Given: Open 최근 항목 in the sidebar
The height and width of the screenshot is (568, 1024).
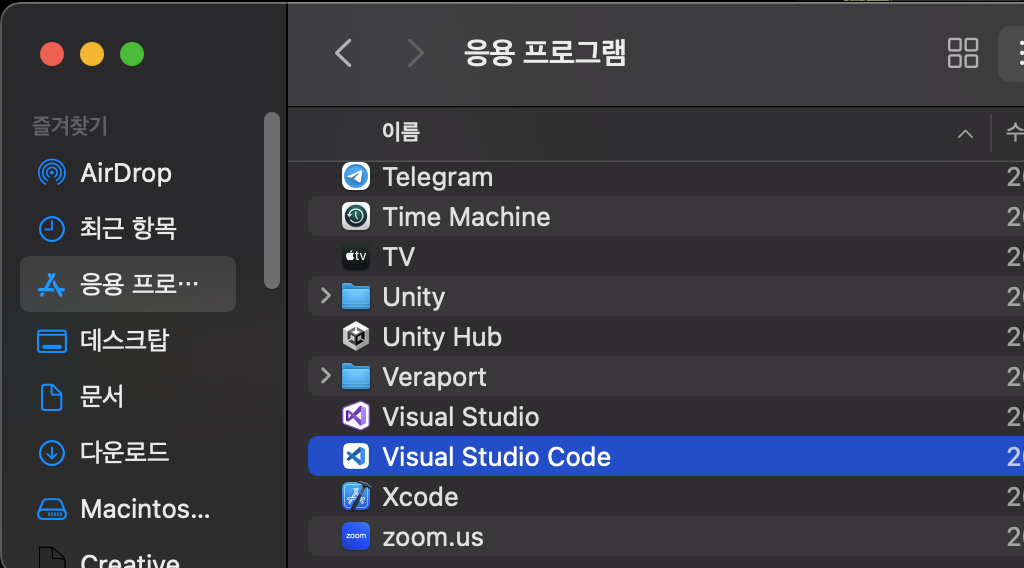Looking at the screenshot, I should click(x=128, y=229).
